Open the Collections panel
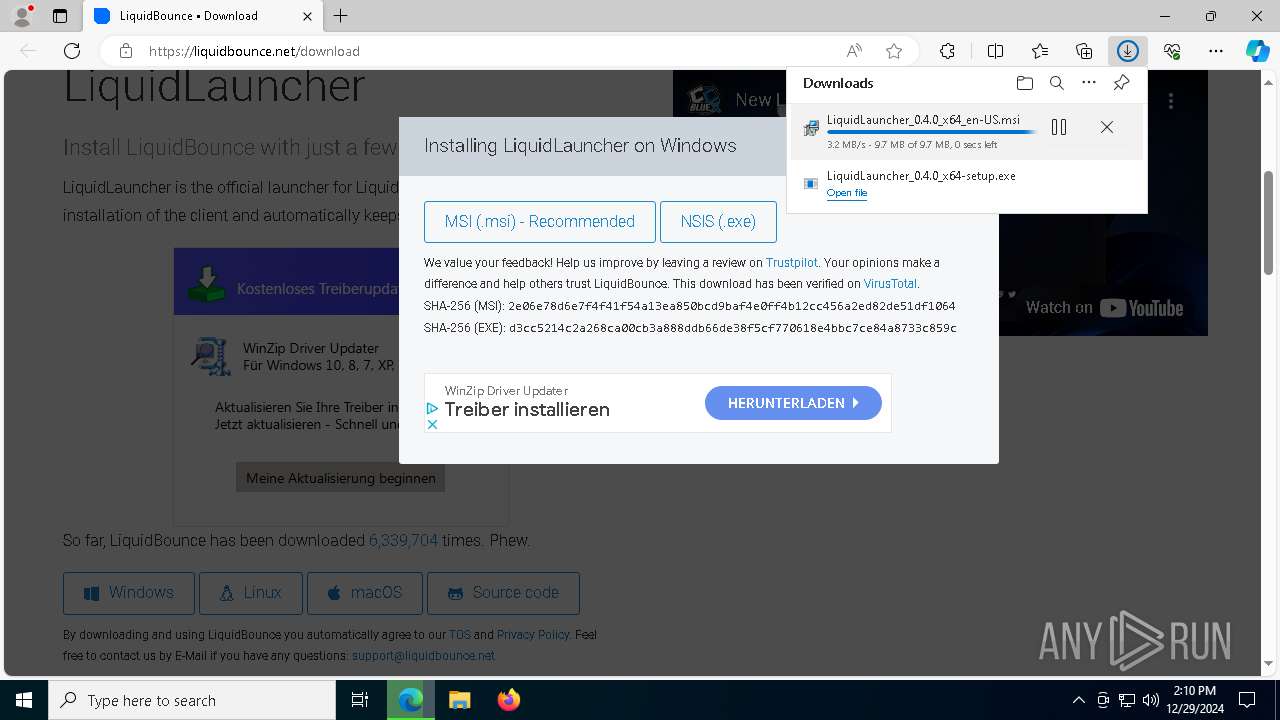 coord(1084,51)
